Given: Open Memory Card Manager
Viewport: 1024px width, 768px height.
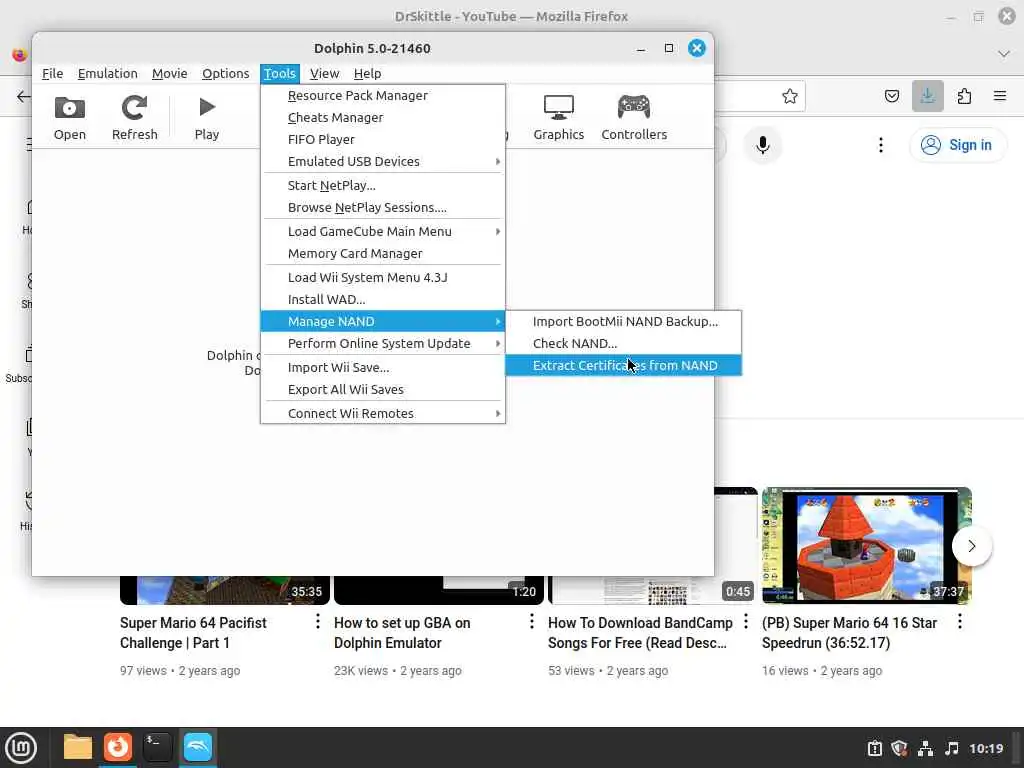Looking at the screenshot, I should click(383, 253).
